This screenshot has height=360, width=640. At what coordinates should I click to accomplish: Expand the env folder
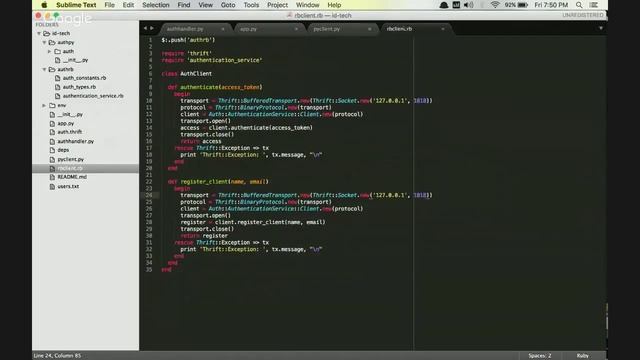tap(44, 105)
